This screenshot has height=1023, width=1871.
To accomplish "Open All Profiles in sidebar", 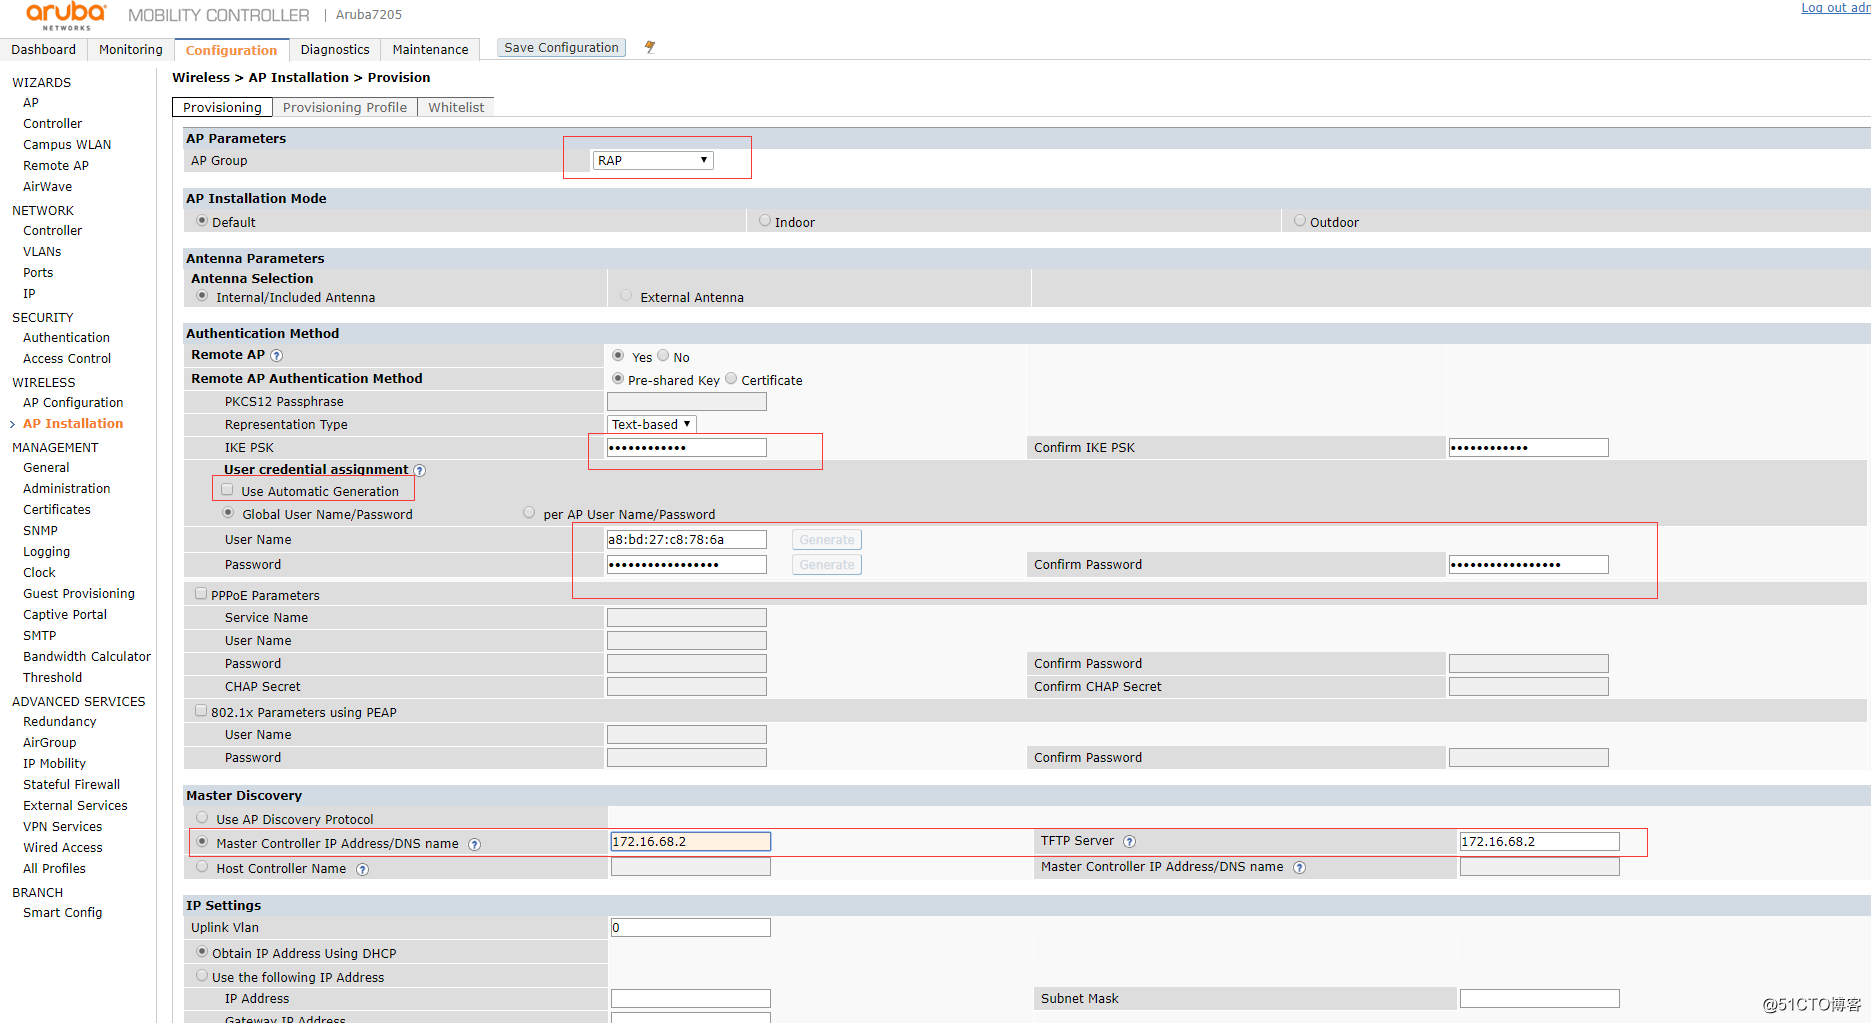I will 54,869.
